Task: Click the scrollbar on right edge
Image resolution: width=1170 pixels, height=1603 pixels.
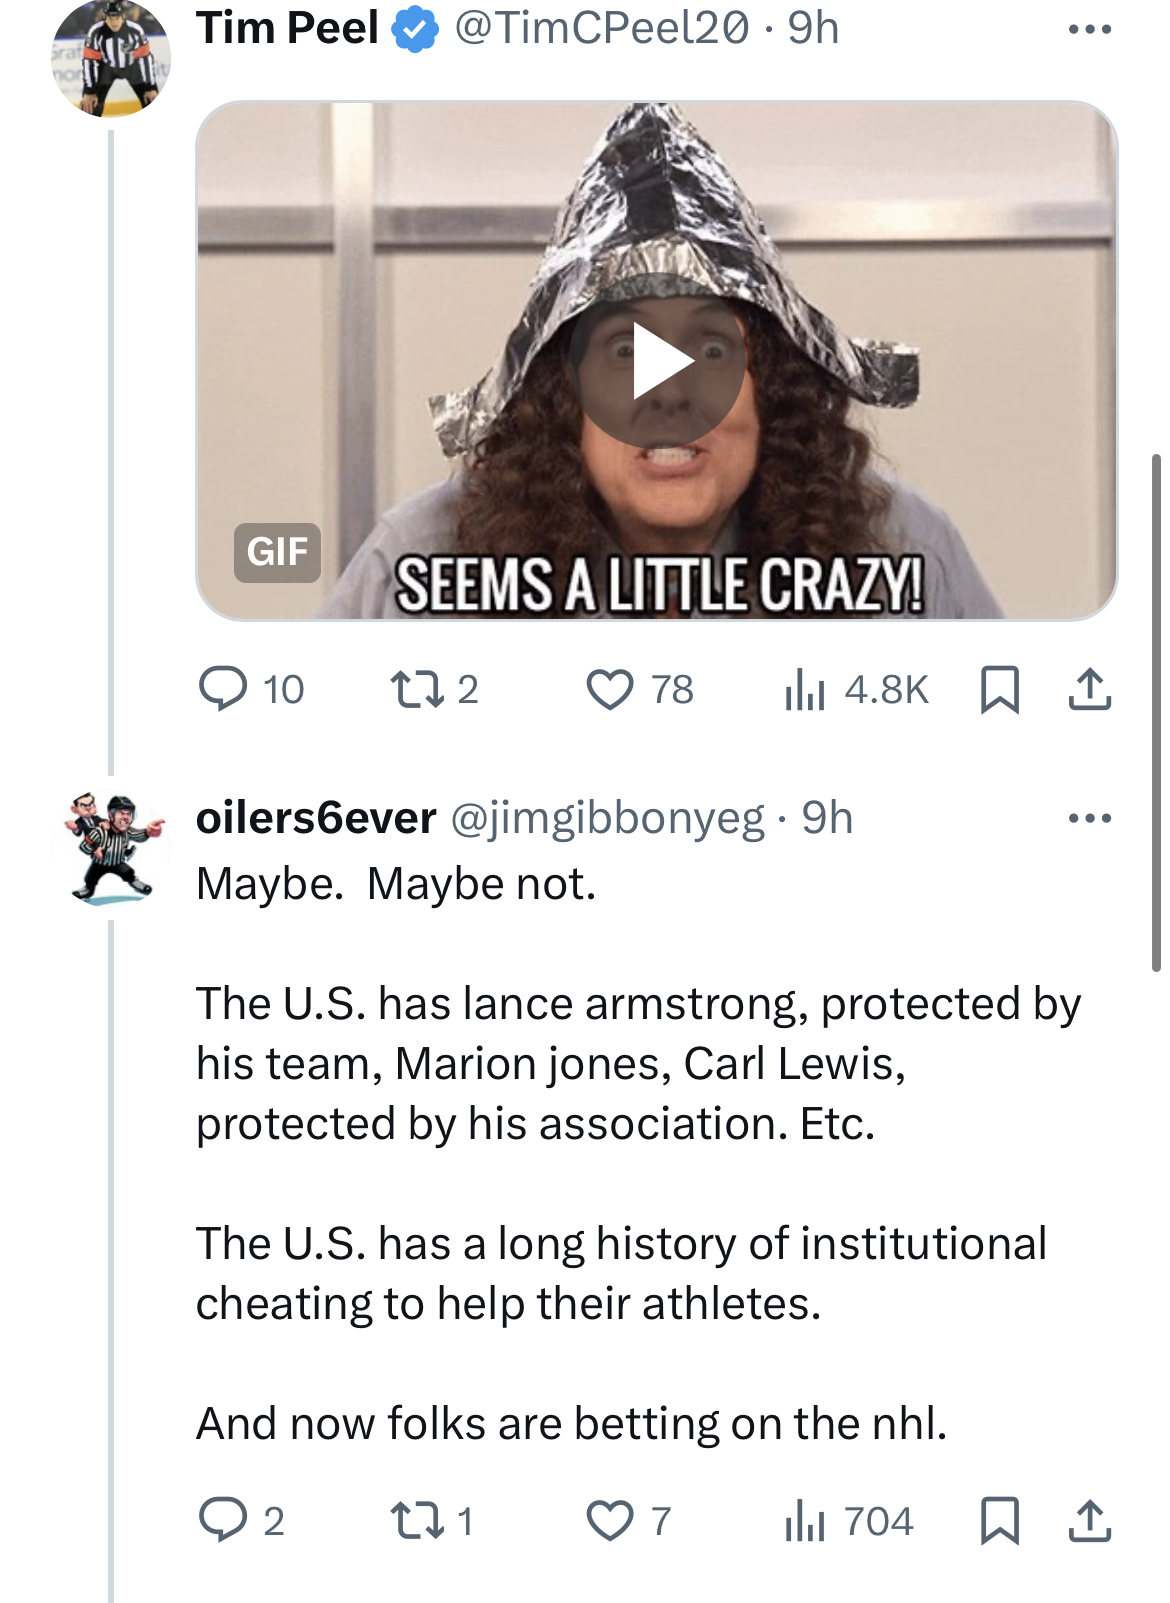Action: coord(1156,712)
